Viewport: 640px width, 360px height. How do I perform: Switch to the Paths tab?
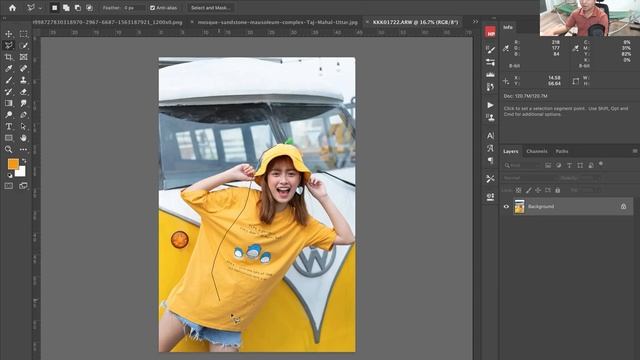(x=562, y=151)
